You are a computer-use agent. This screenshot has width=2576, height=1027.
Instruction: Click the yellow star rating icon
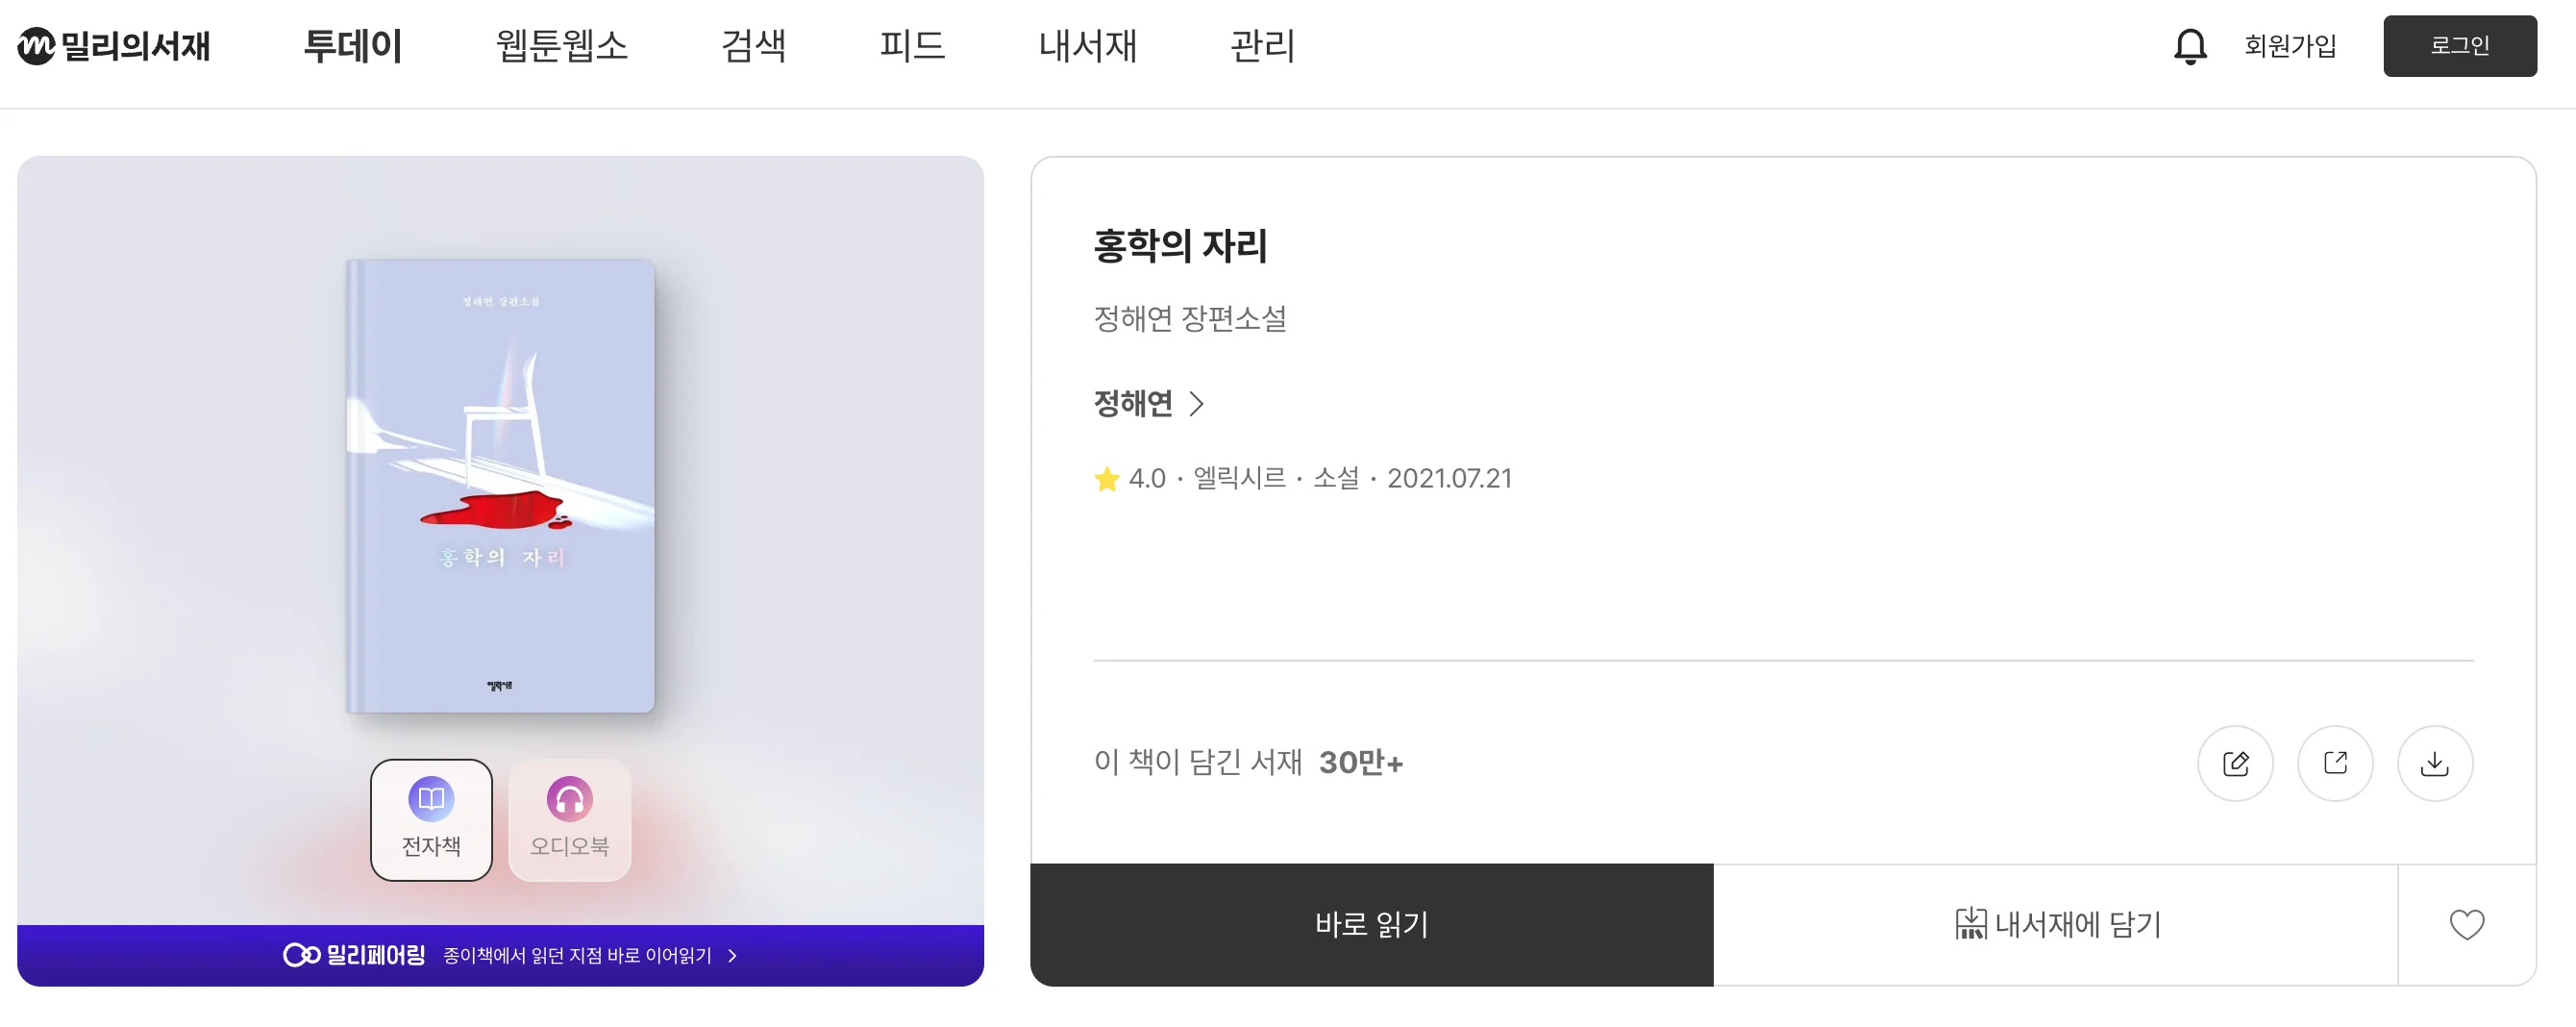tap(1105, 479)
